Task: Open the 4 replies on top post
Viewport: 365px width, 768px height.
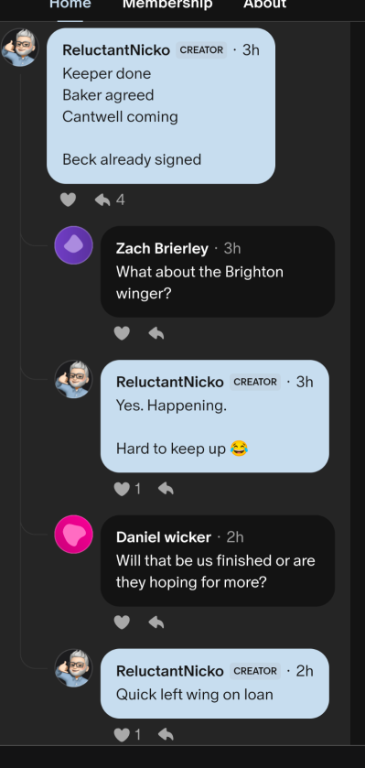Action: [x=110, y=199]
